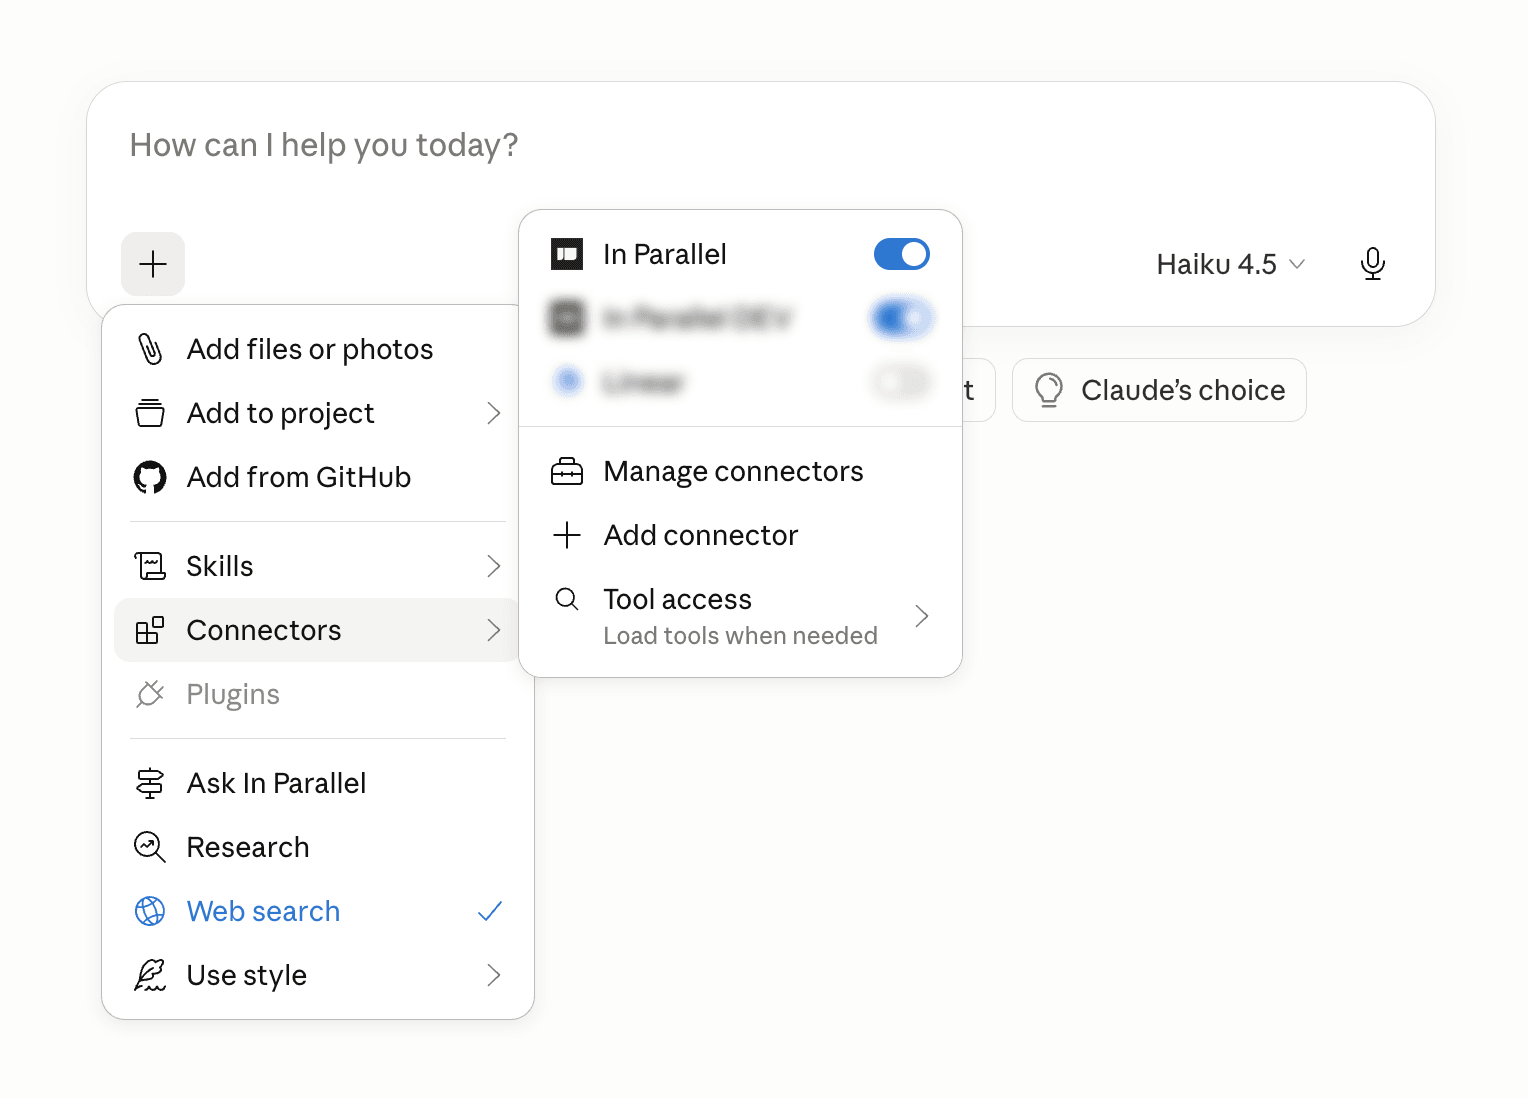Toggle the blurred second connector switch

(x=902, y=318)
